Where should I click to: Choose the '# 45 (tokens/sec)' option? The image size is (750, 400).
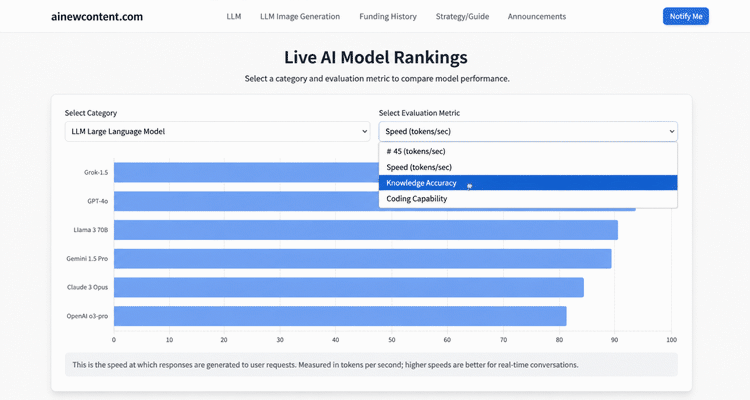(x=528, y=151)
